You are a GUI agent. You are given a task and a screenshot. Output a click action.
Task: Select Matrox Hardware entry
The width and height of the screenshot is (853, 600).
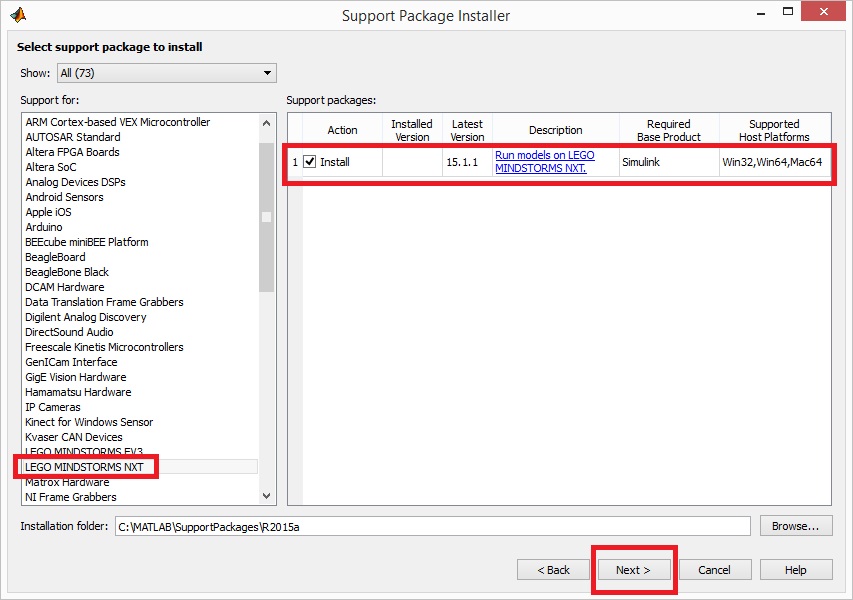pyautogui.click(x=67, y=482)
